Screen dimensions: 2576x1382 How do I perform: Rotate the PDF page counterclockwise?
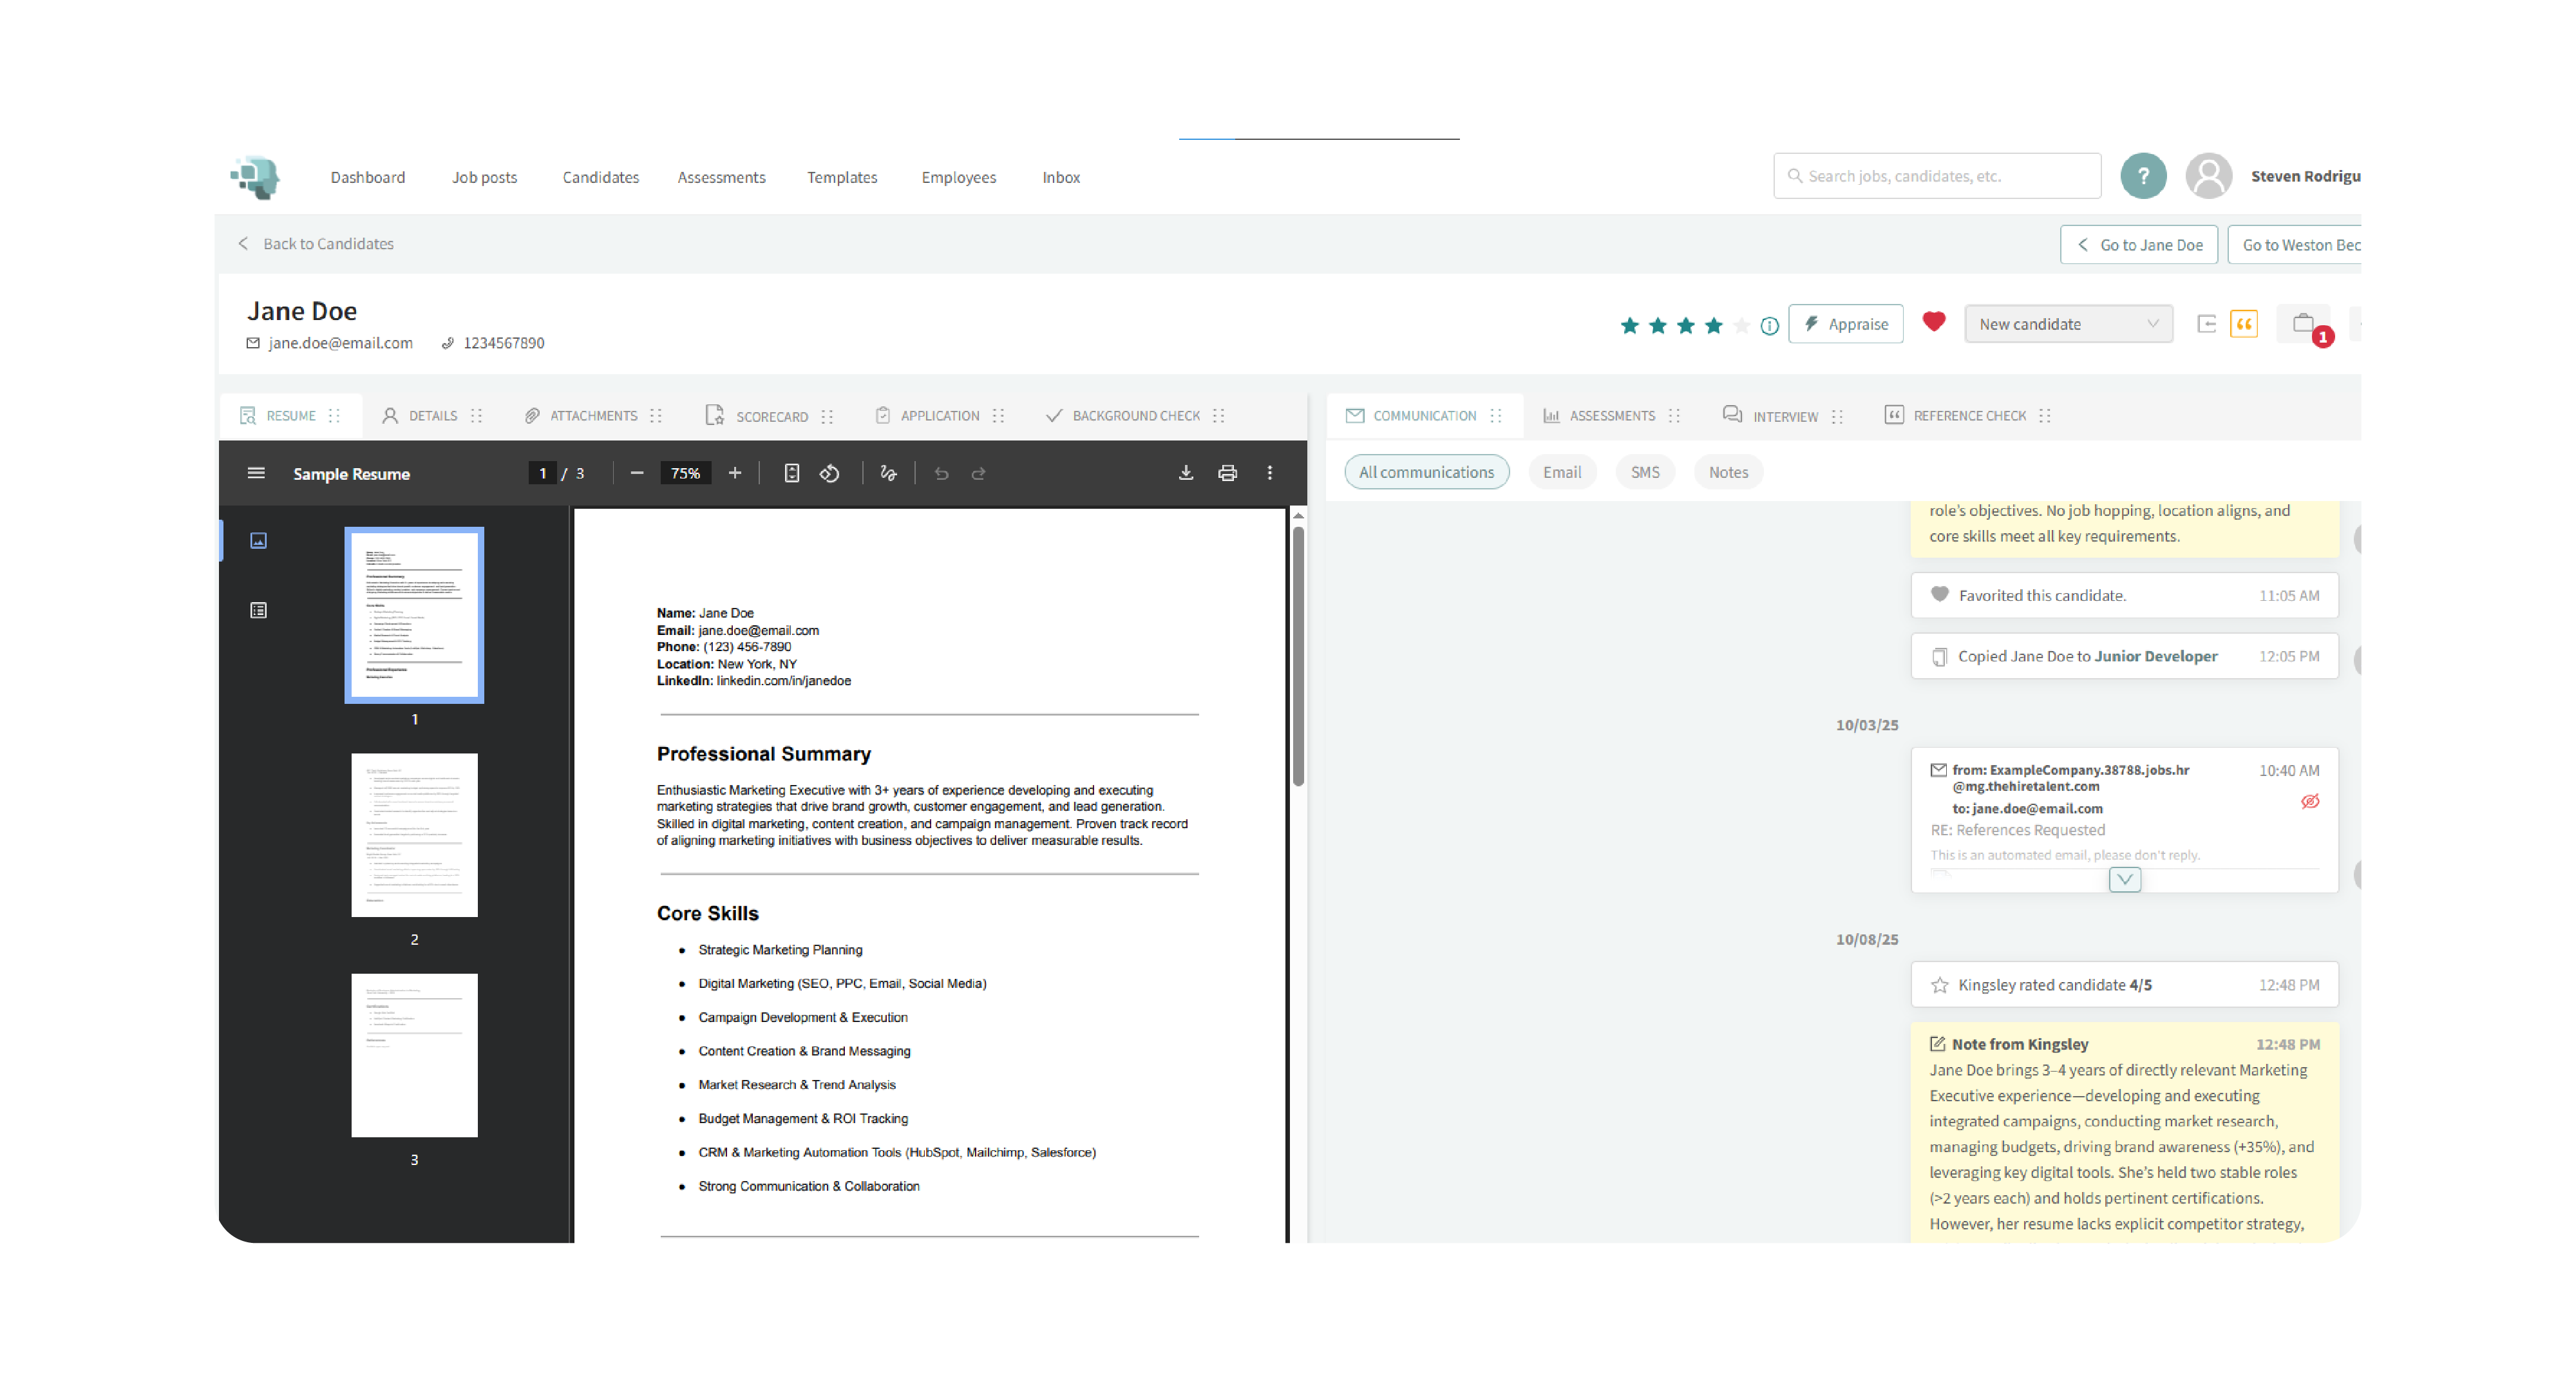click(829, 473)
